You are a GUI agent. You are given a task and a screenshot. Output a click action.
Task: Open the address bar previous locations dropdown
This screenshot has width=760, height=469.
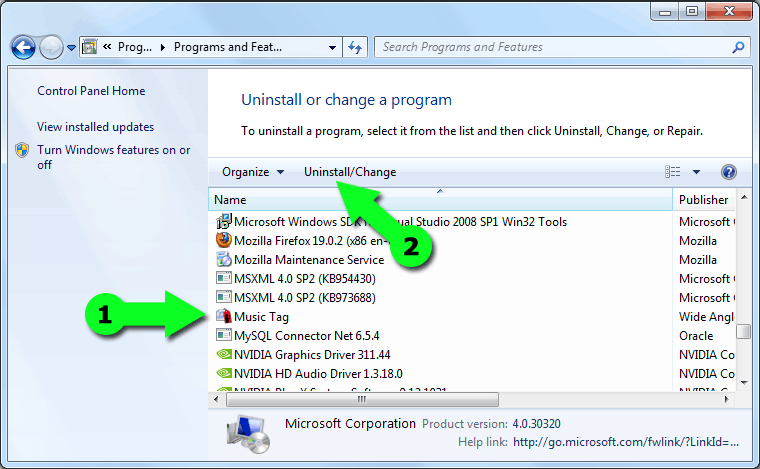pos(332,47)
